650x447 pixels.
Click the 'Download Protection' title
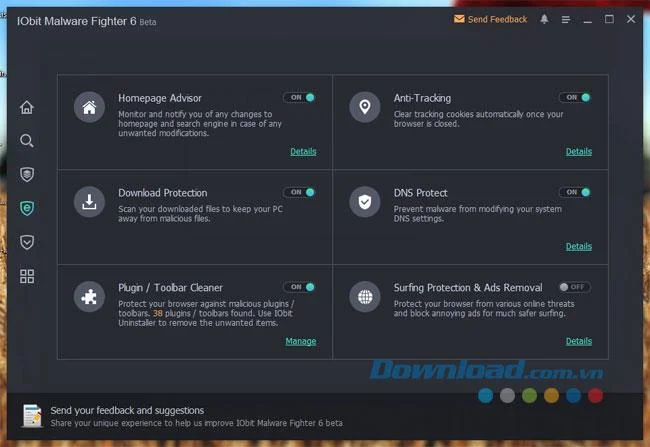pyautogui.click(x=162, y=193)
